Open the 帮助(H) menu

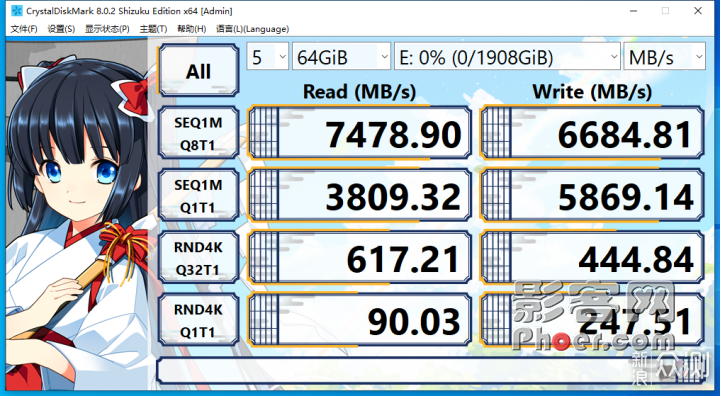click(191, 29)
